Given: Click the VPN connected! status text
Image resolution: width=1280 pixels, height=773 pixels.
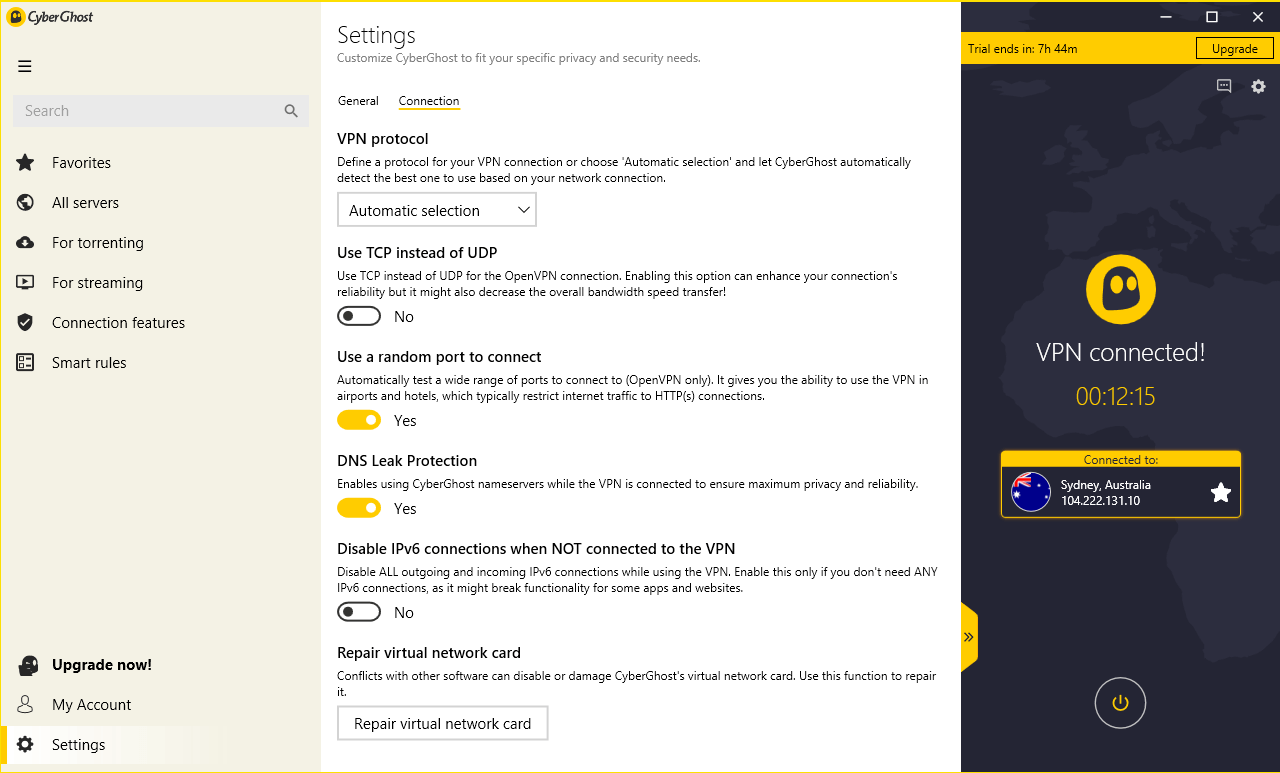Looking at the screenshot, I should [x=1121, y=352].
